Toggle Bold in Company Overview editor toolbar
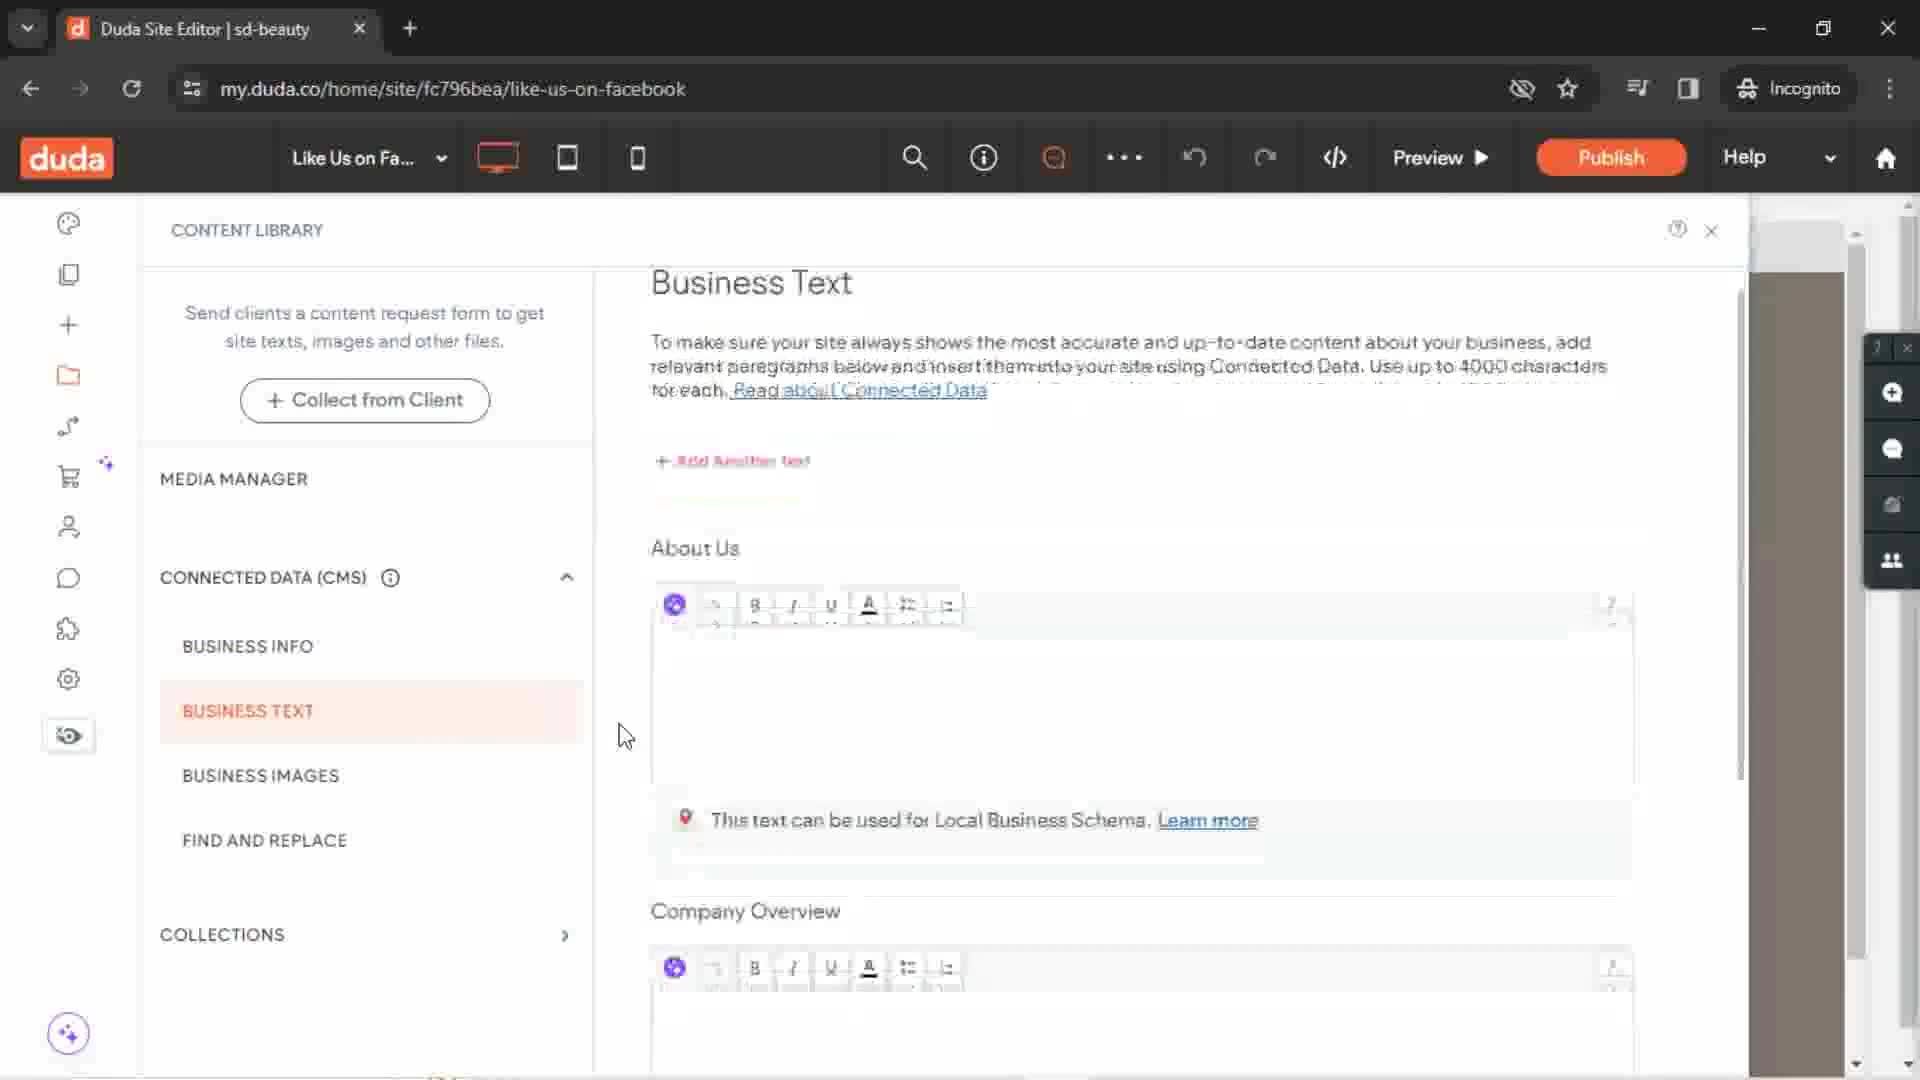The height and width of the screenshot is (1080, 1920). pyautogui.click(x=755, y=968)
